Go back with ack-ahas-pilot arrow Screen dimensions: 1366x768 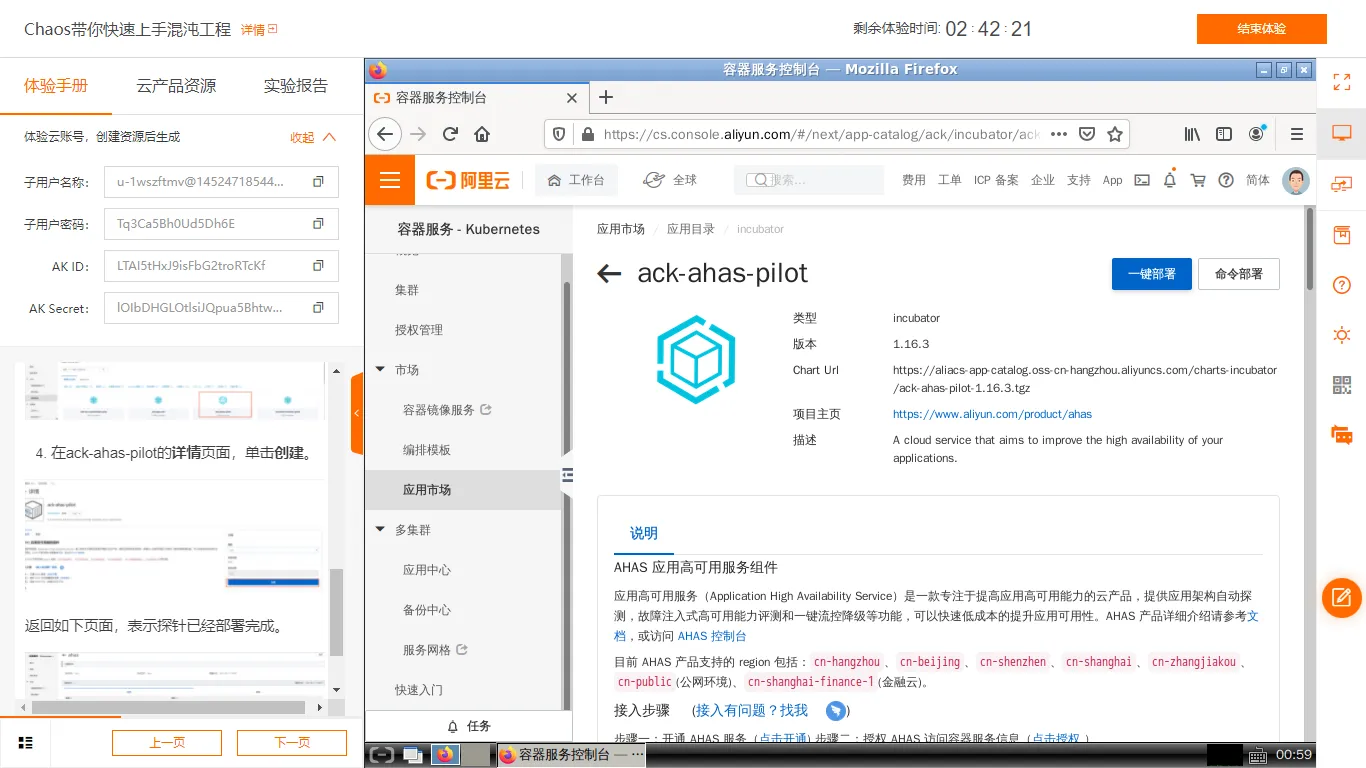click(609, 274)
